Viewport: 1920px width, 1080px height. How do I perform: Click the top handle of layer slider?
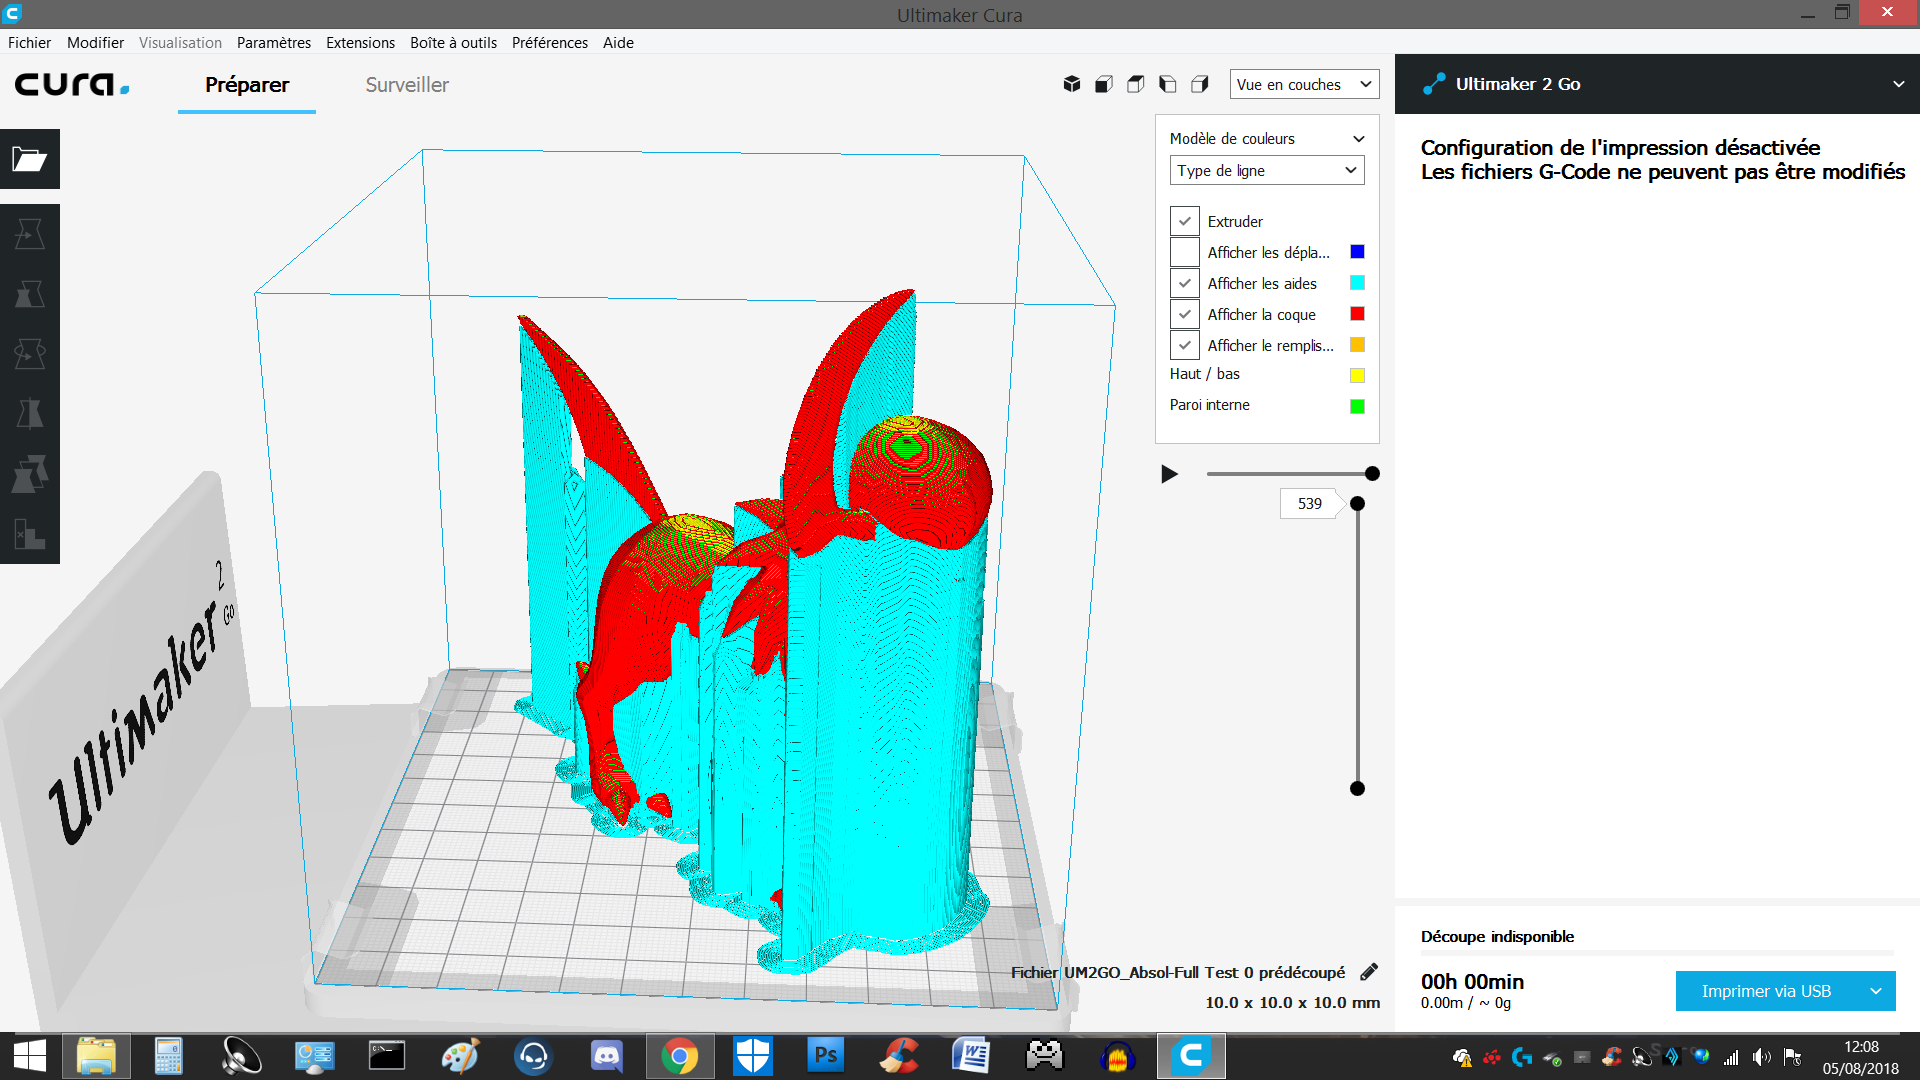point(1357,503)
